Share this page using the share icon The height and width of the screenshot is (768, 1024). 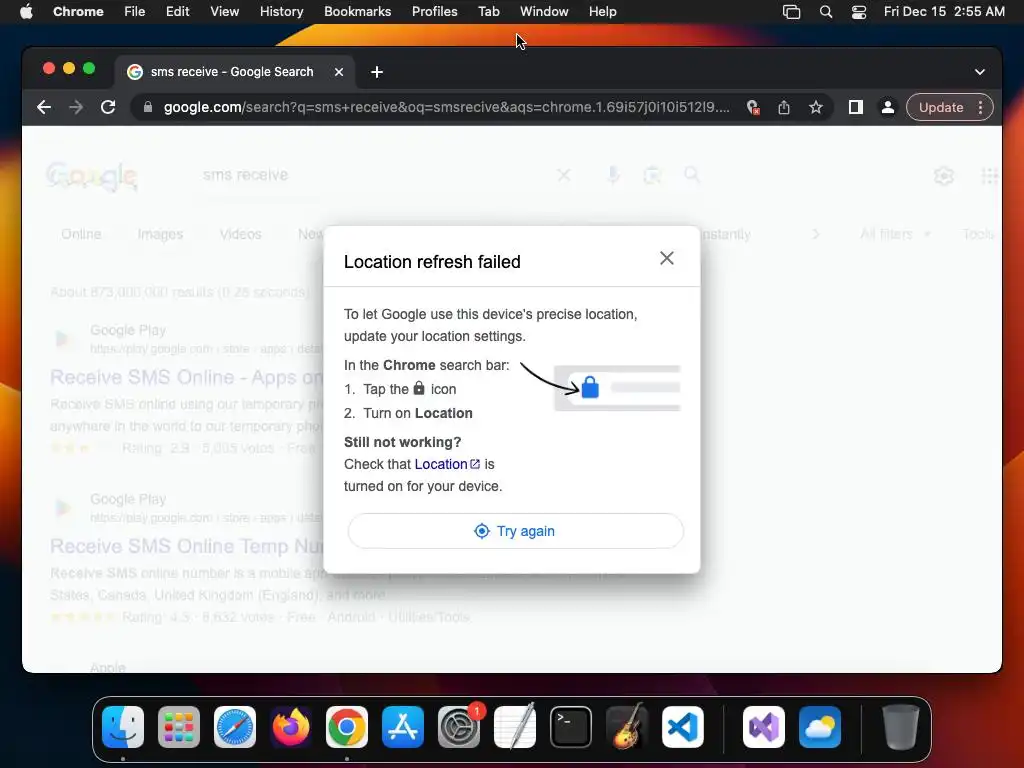pos(784,107)
